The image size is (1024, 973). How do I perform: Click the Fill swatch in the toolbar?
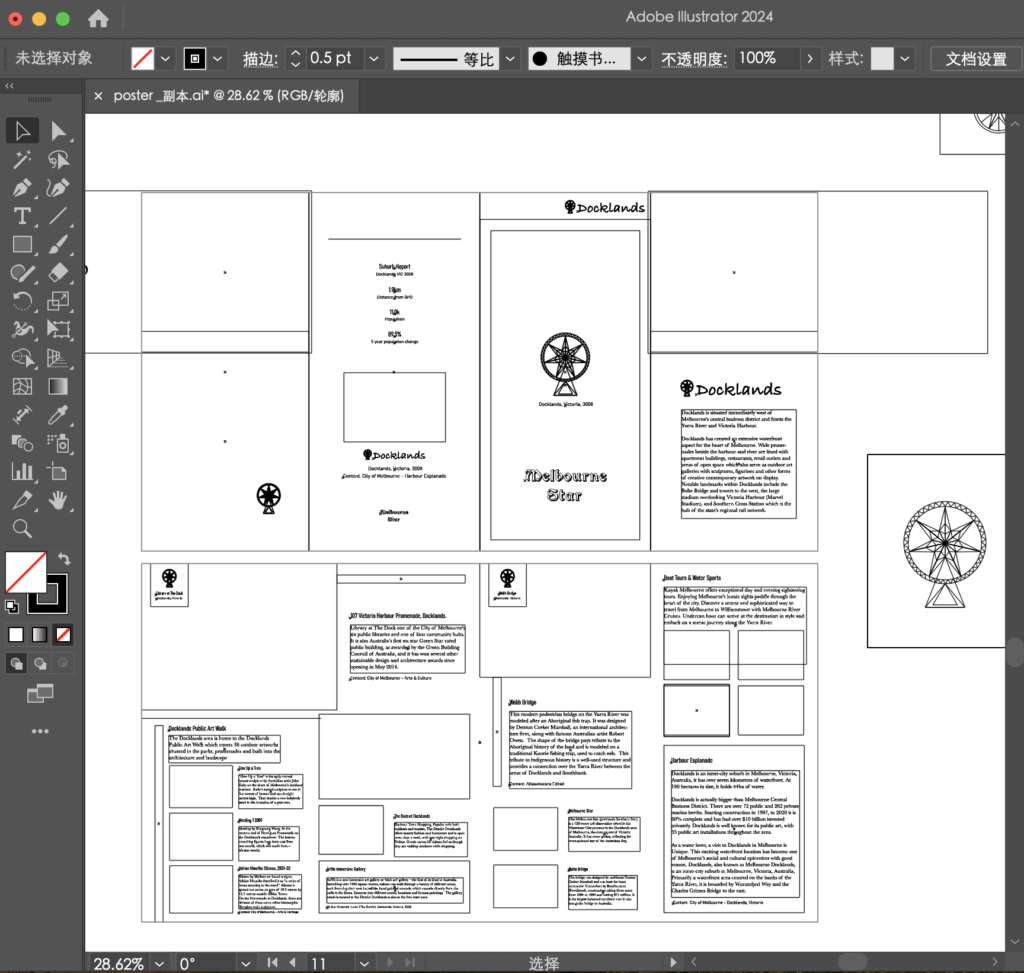pos(25,571)
